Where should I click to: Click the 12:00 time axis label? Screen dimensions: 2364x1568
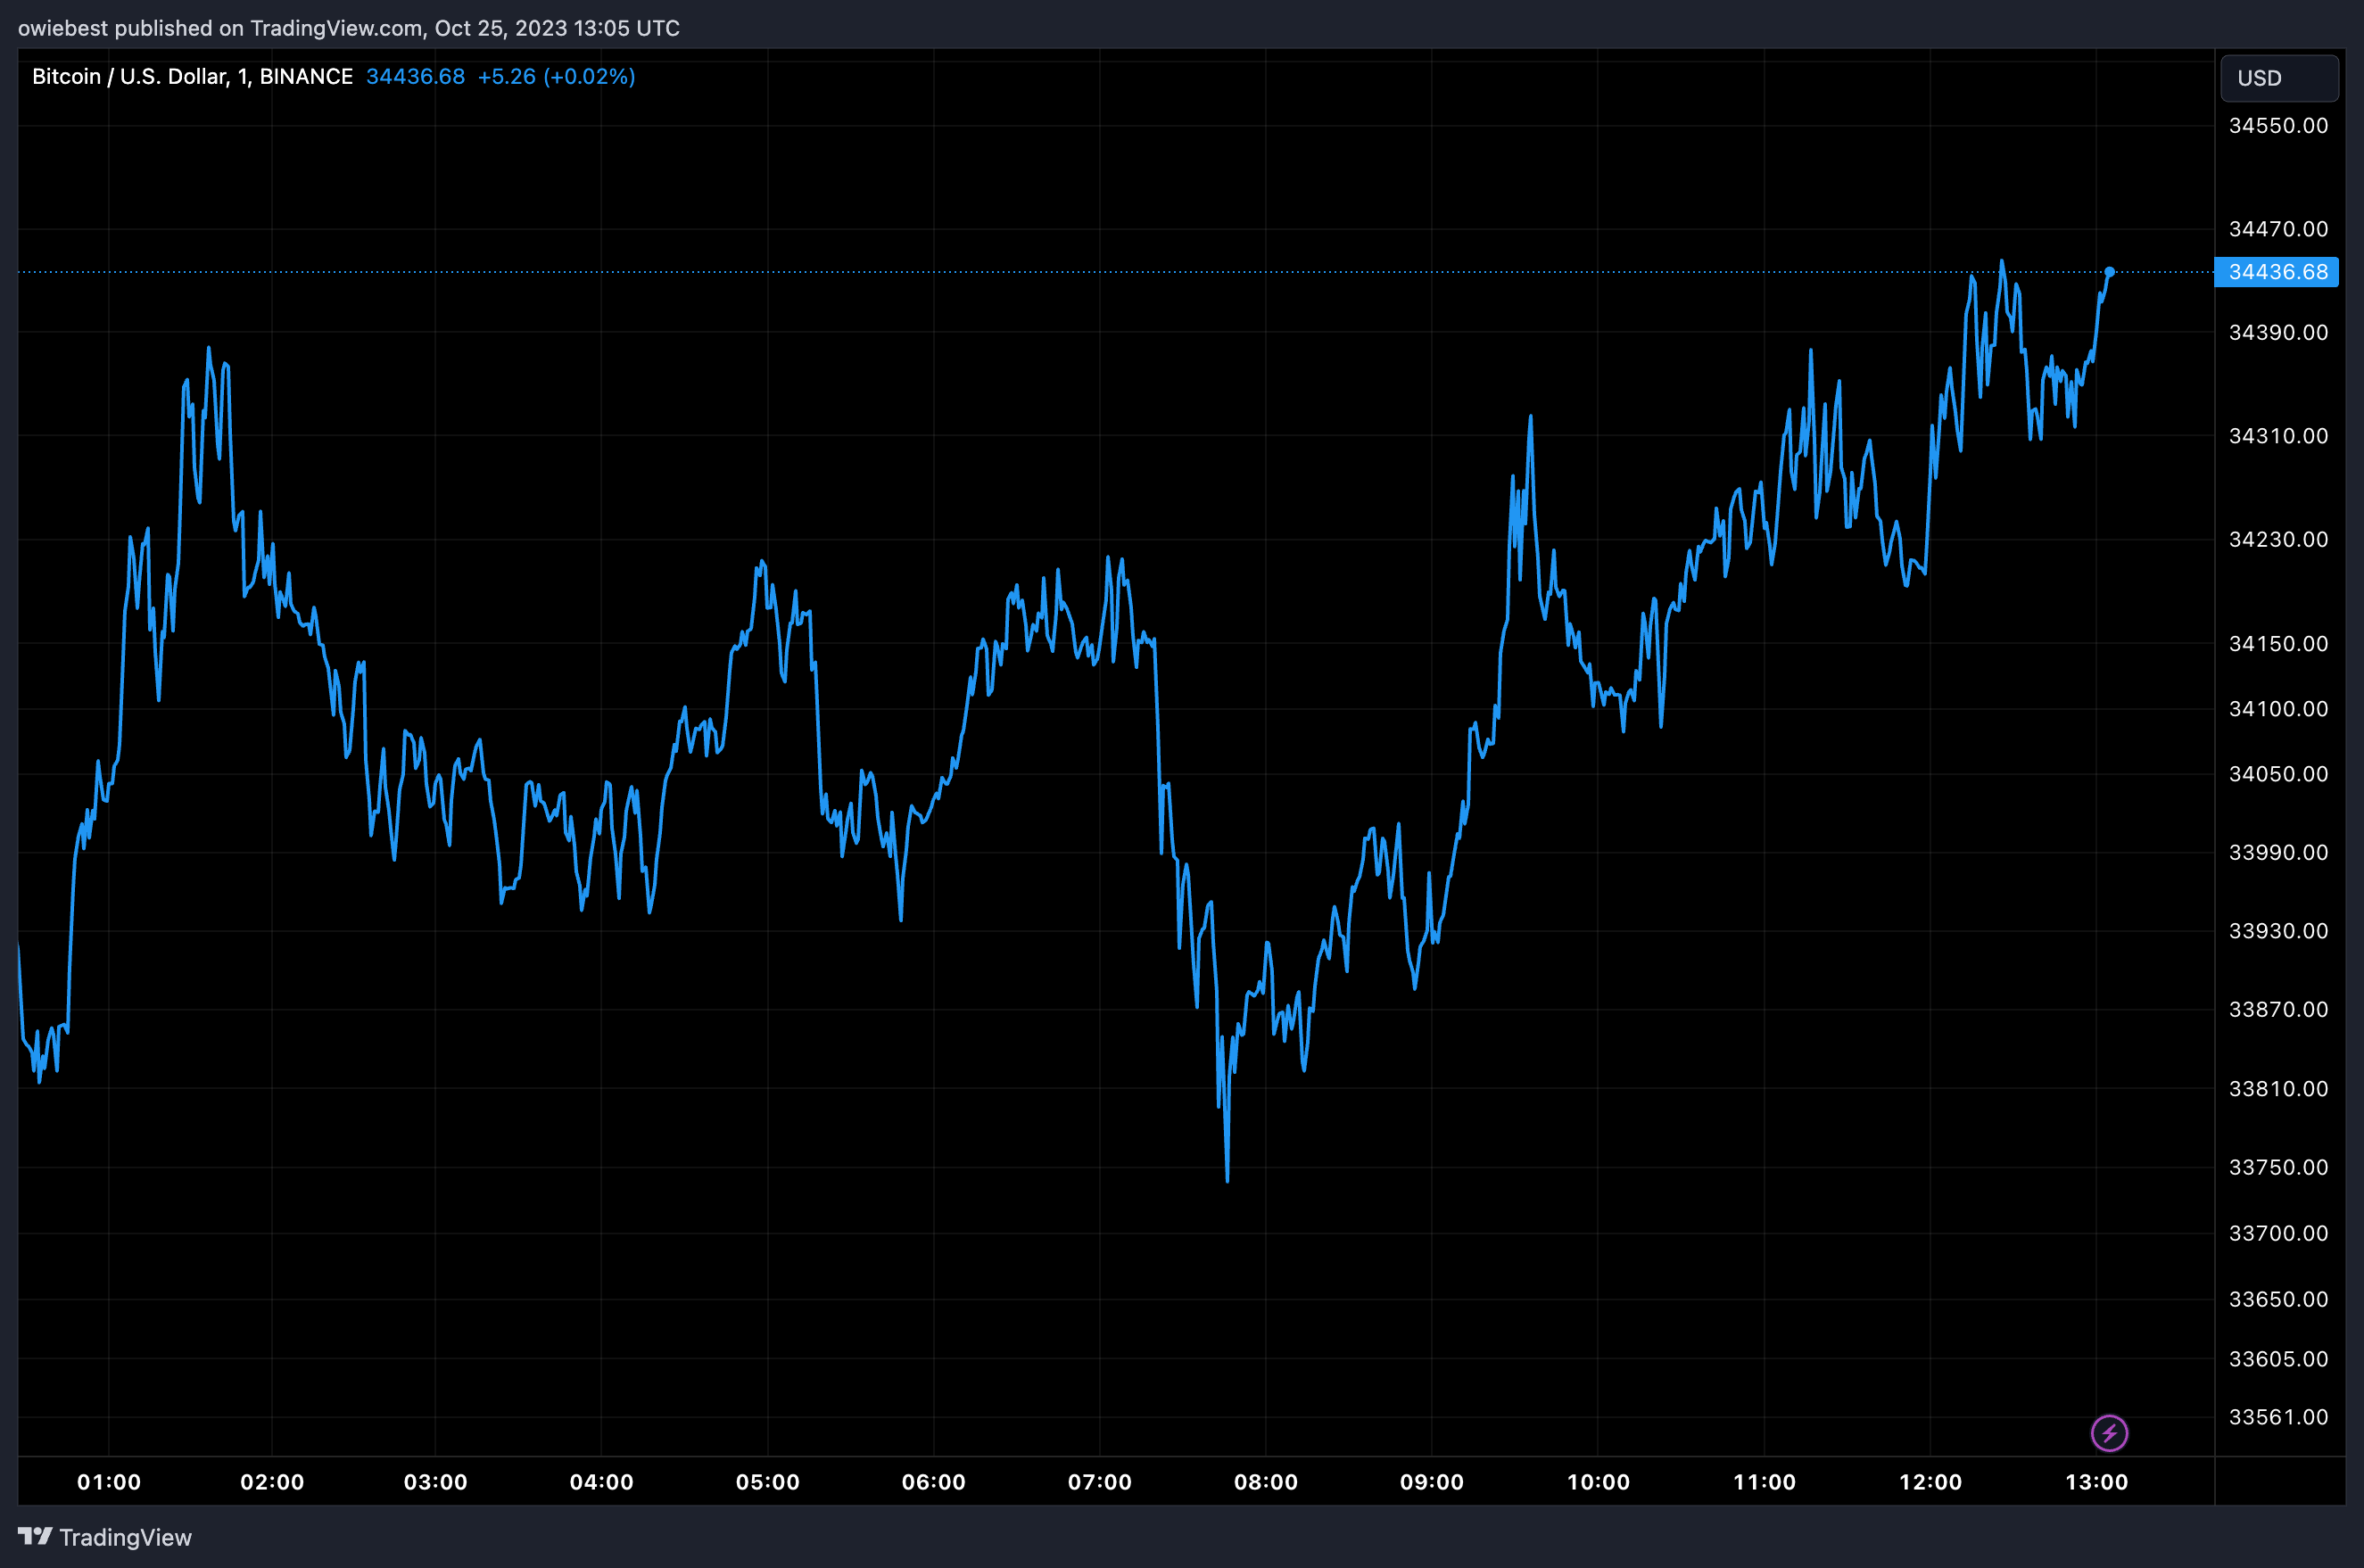[1930, 1482]
